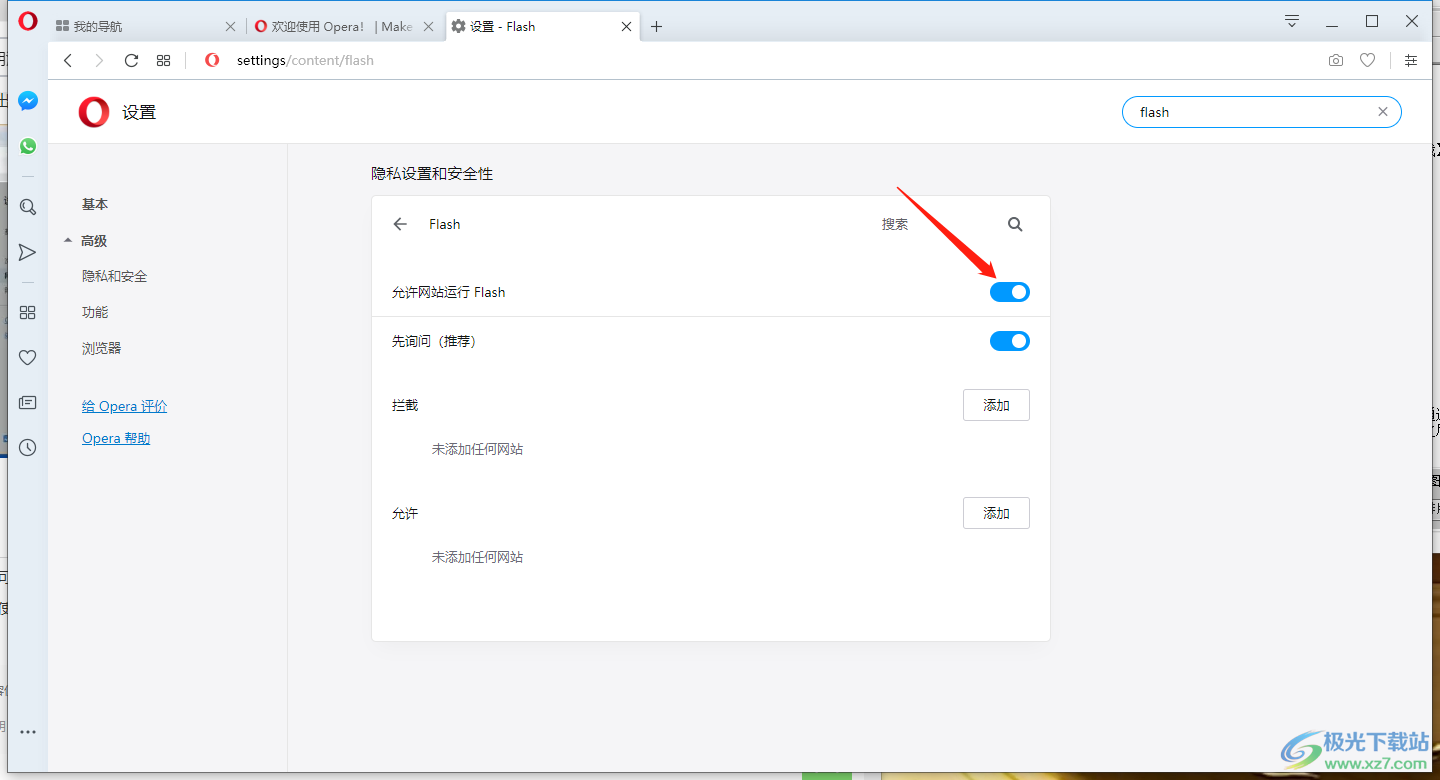Open History clock in sidebar
This screenshot has width=1440, height=780.
point(28,448)
